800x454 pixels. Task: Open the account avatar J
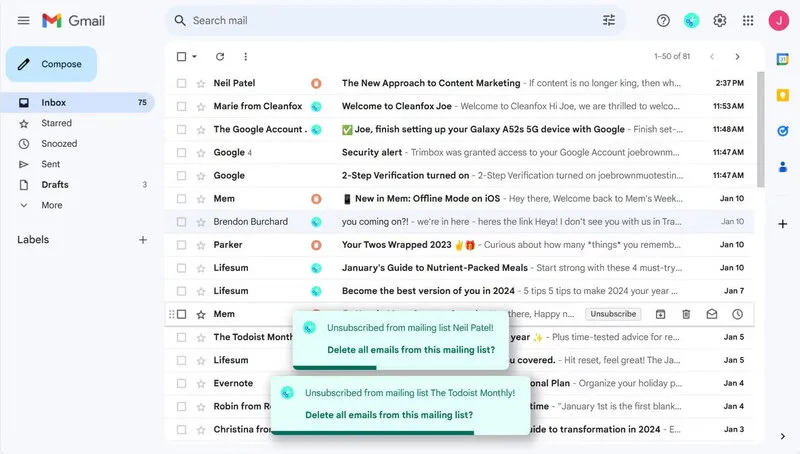pos(779,20)
